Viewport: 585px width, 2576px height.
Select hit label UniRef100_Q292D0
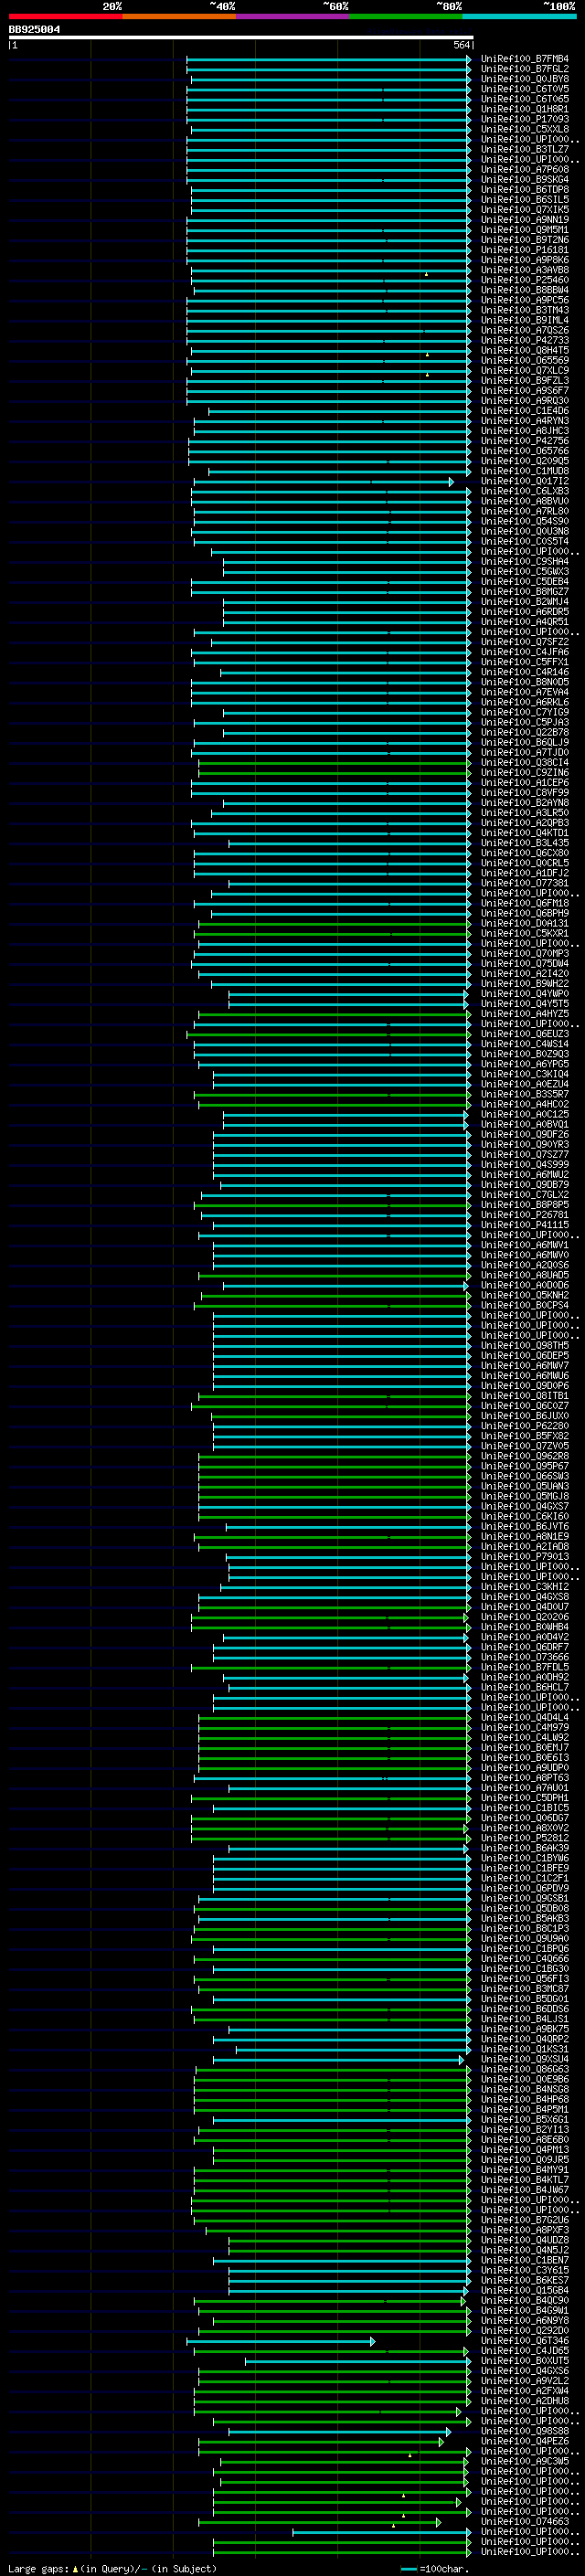pyautogui.click(x=525, y=2331)
